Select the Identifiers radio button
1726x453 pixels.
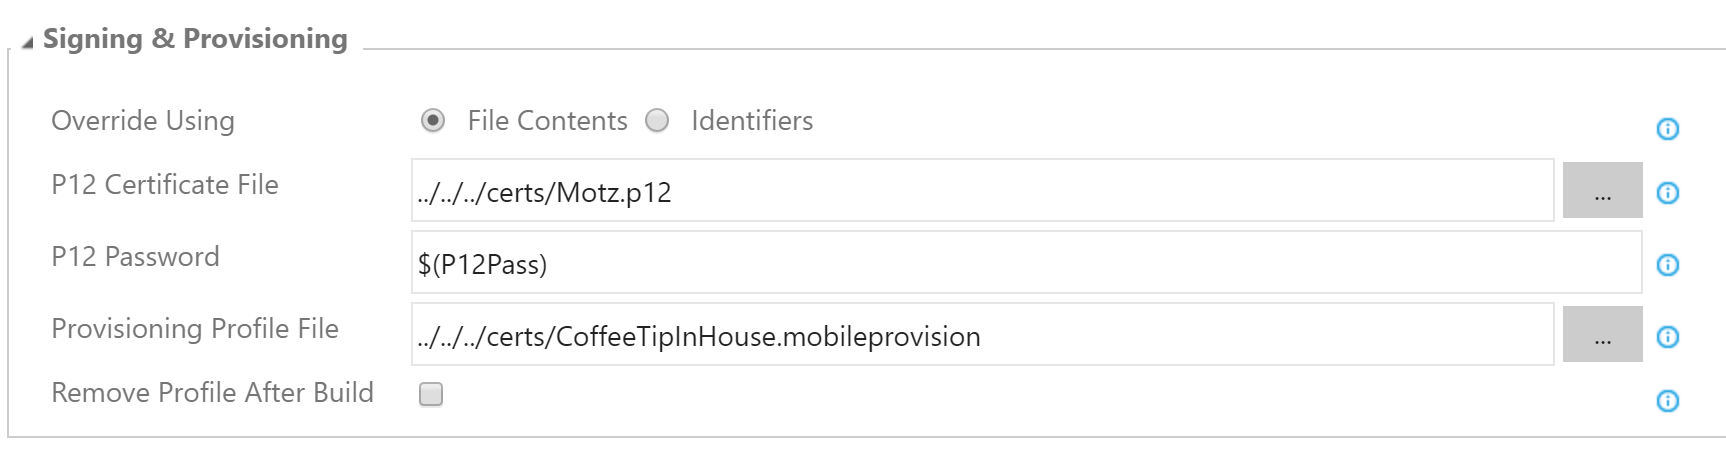pos(657,121)
